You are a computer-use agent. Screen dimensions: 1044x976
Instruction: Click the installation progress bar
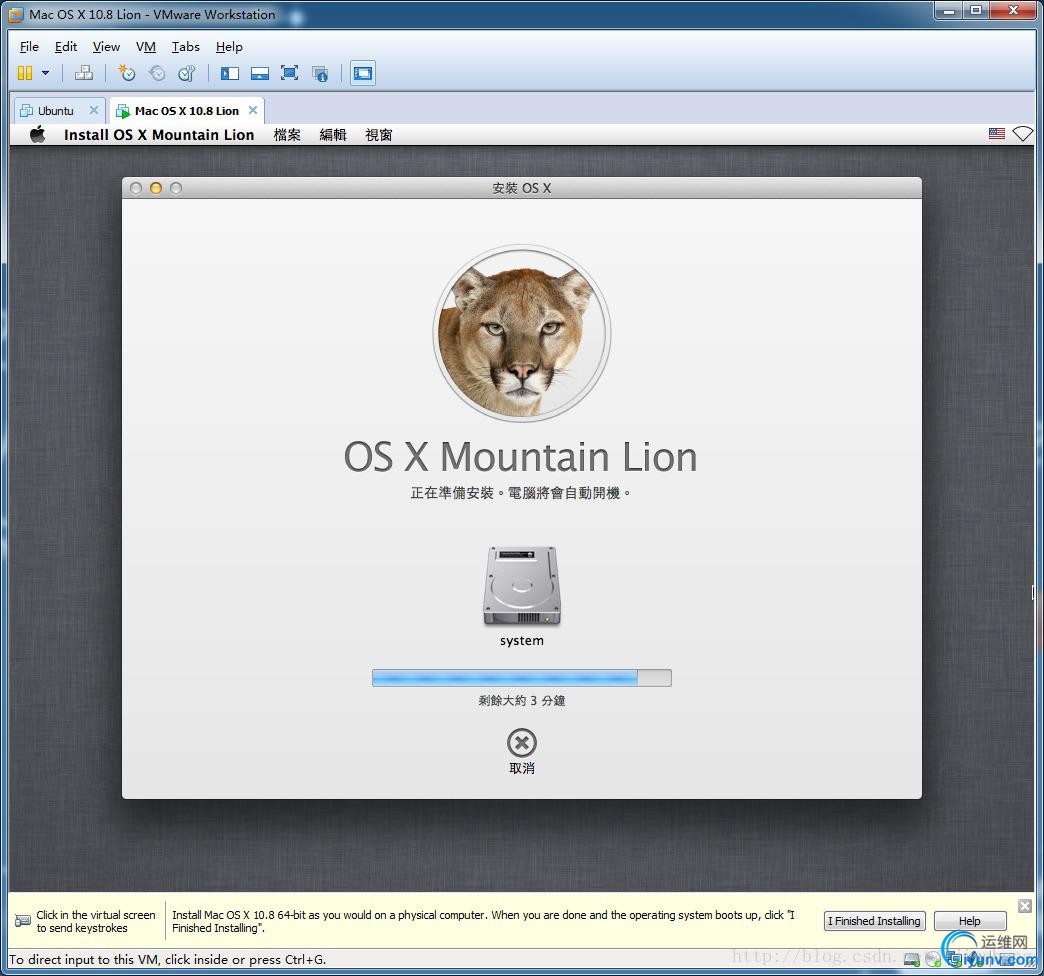[522, 678]
